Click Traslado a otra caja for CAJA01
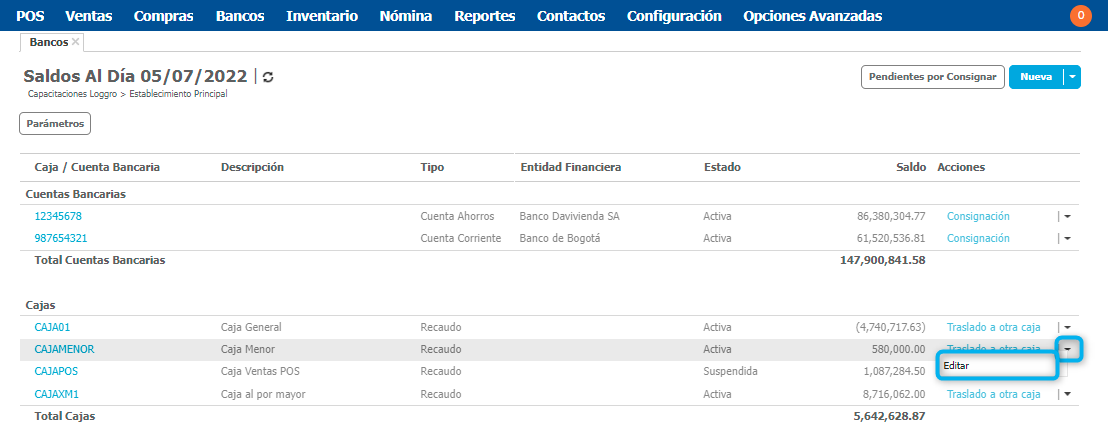This screenshot has width=1108, height=436. click(993, 327)
